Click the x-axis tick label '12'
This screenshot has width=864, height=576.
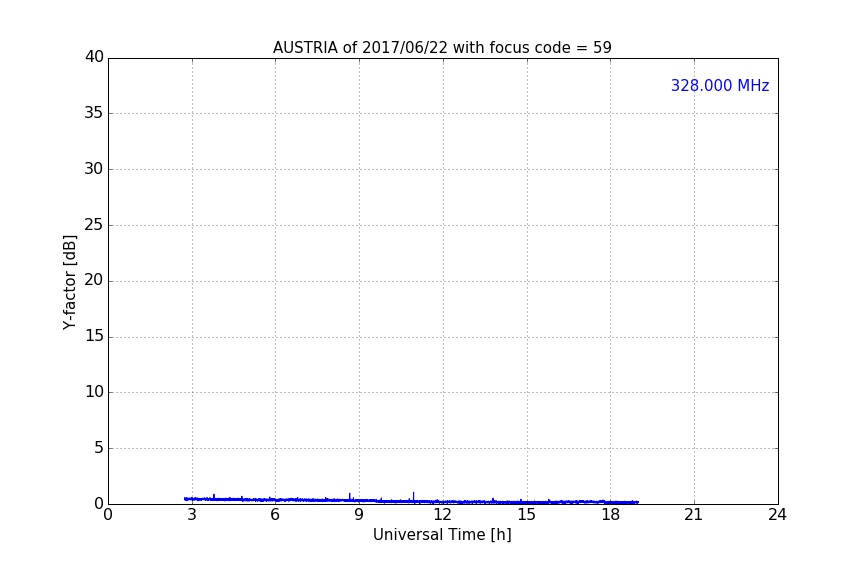(x=442, y=515)
